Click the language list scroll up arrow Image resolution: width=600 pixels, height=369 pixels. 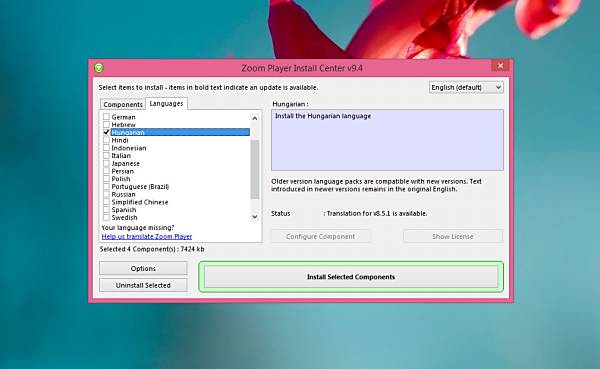(255, 118)
